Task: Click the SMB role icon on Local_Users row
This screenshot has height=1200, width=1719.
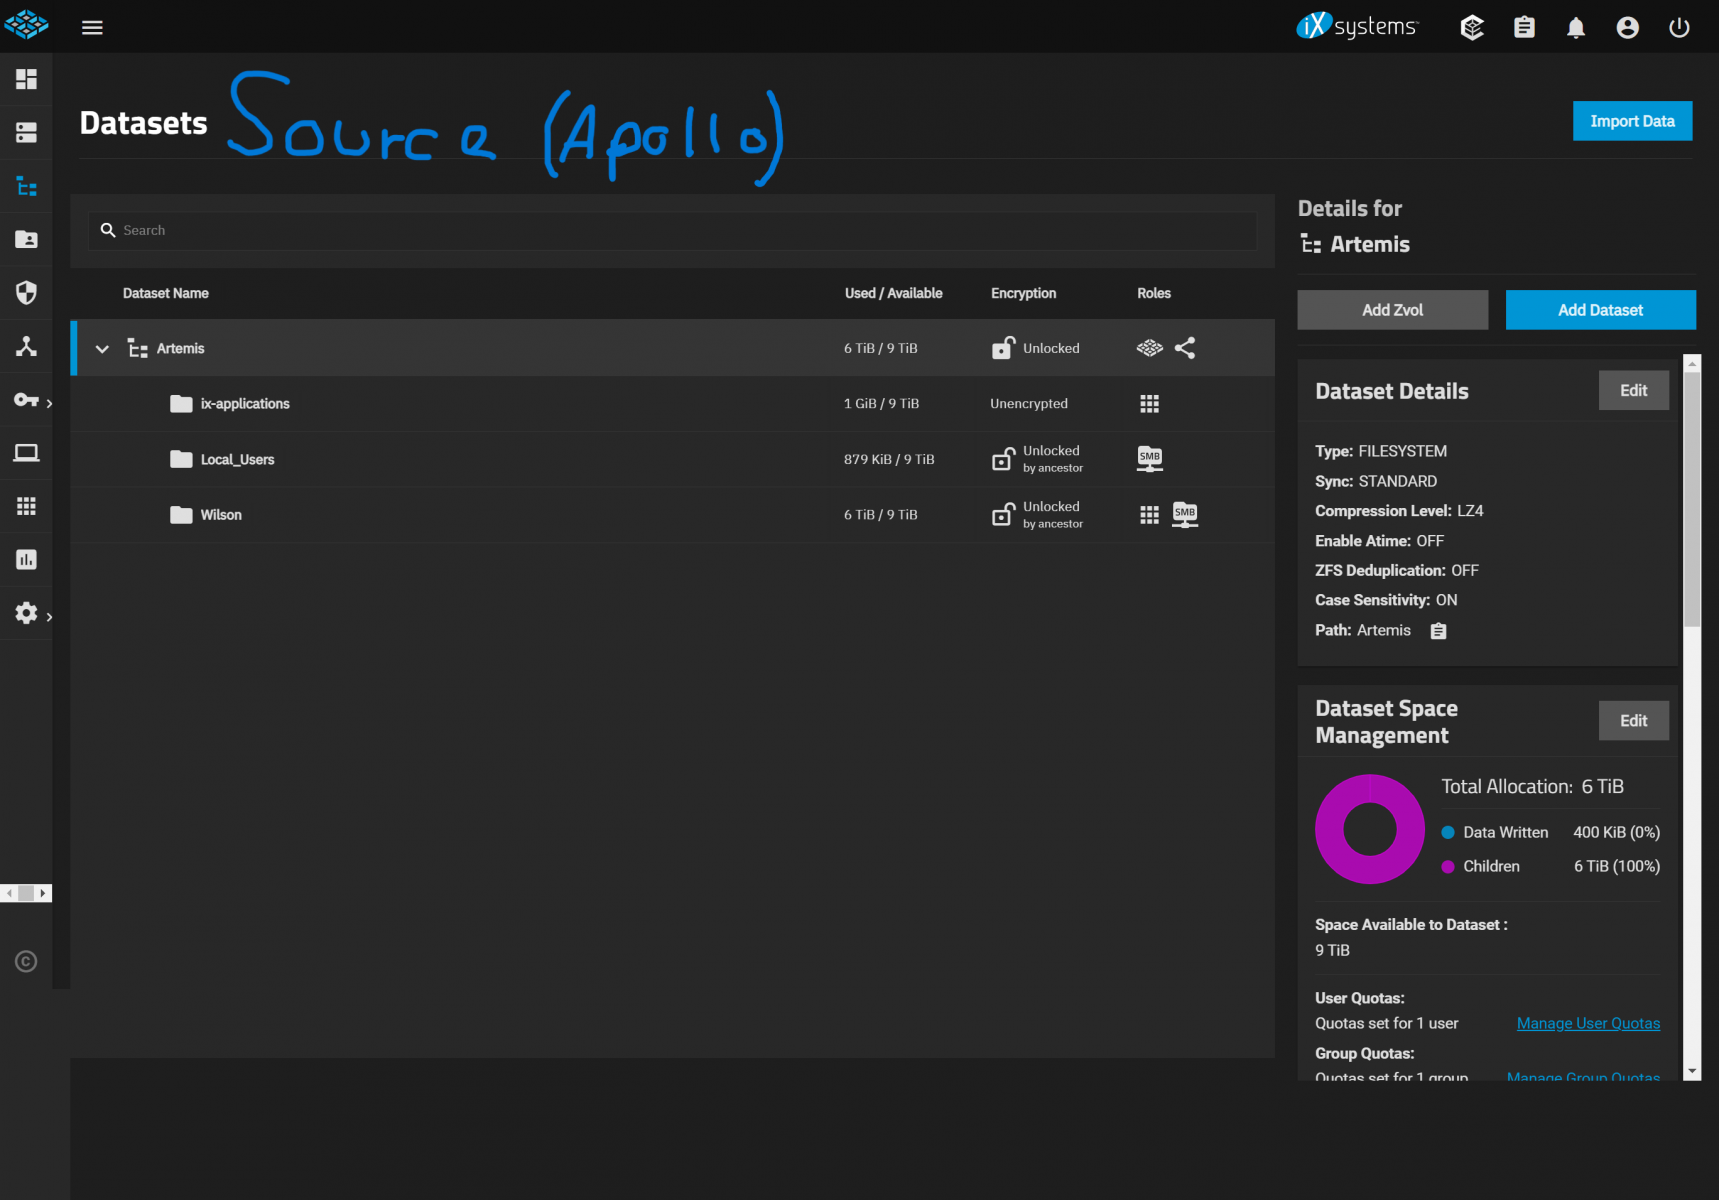Action: point(1150,459)
